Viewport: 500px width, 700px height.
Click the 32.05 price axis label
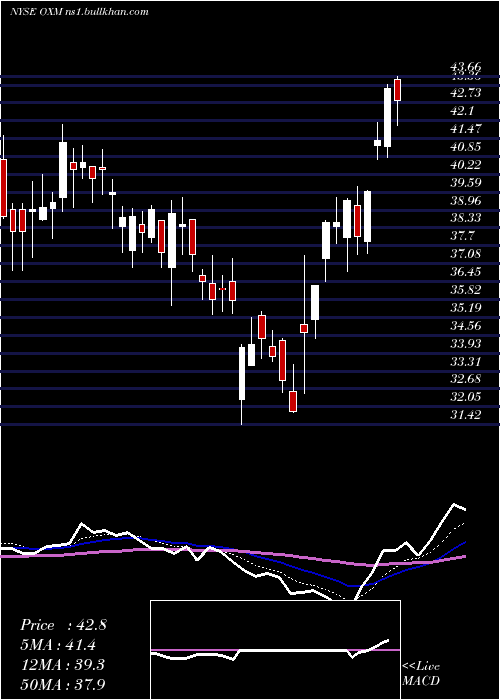(466, 396)
